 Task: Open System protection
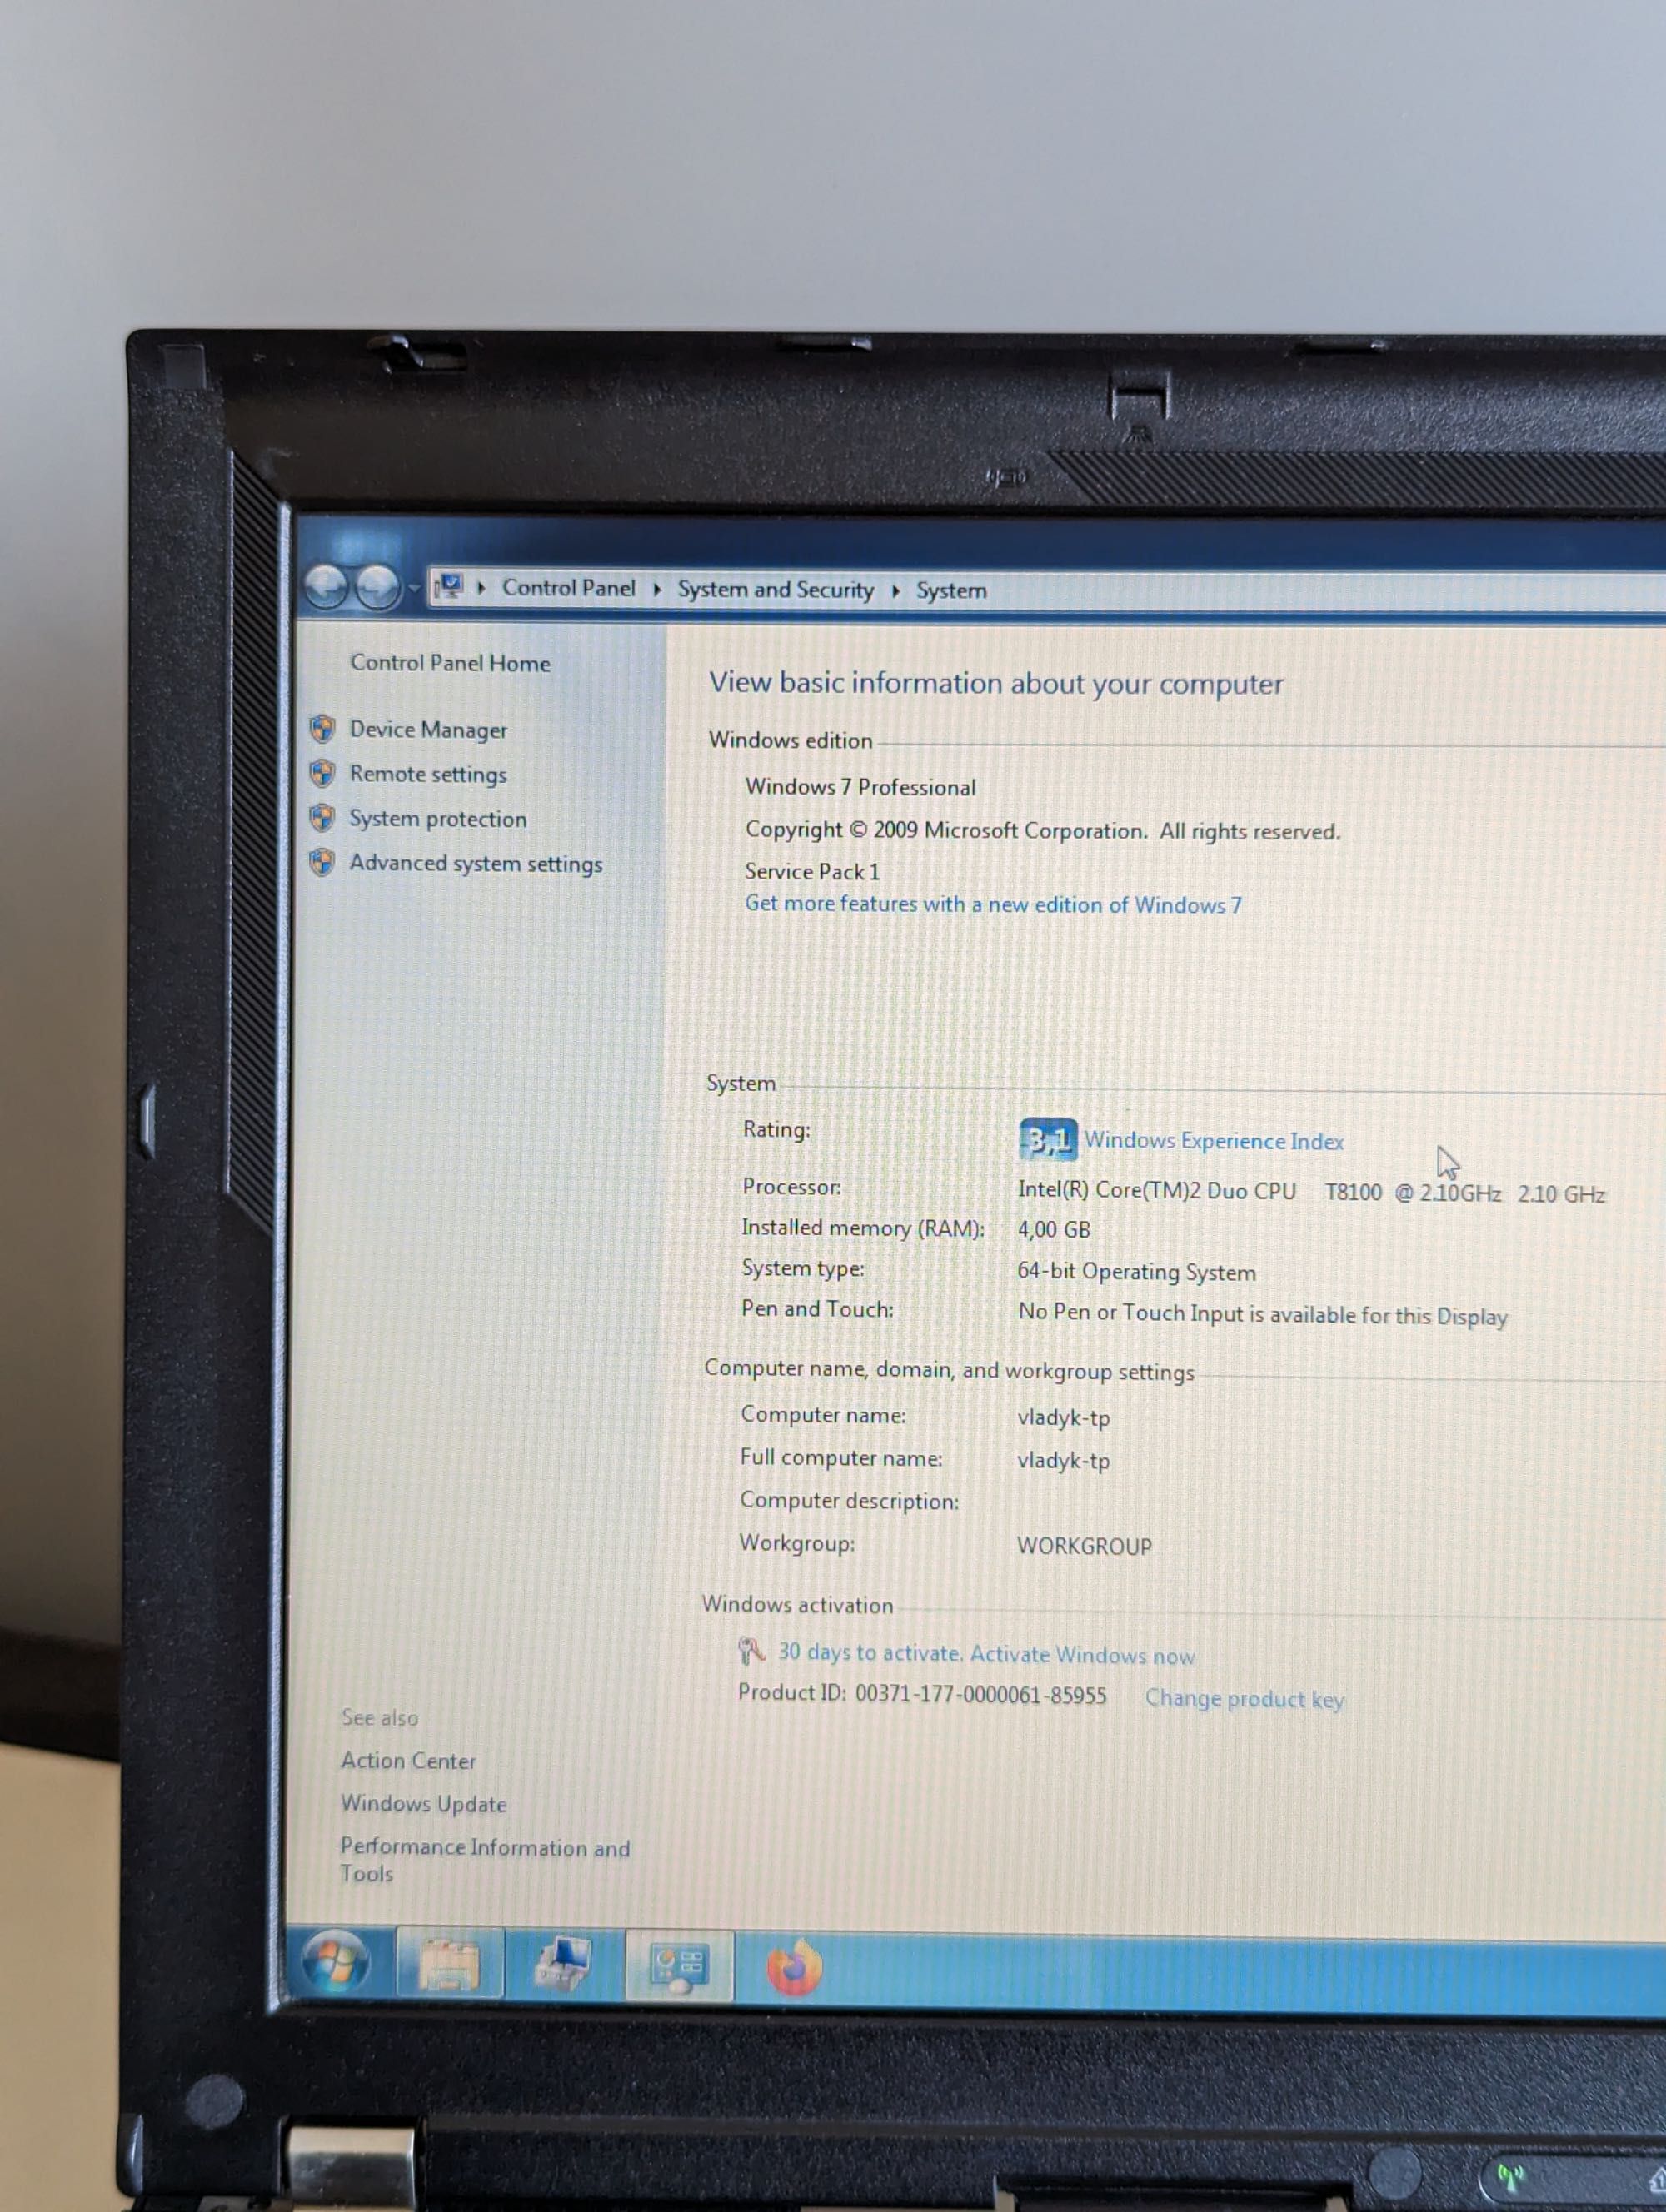(x=438, y=819)
